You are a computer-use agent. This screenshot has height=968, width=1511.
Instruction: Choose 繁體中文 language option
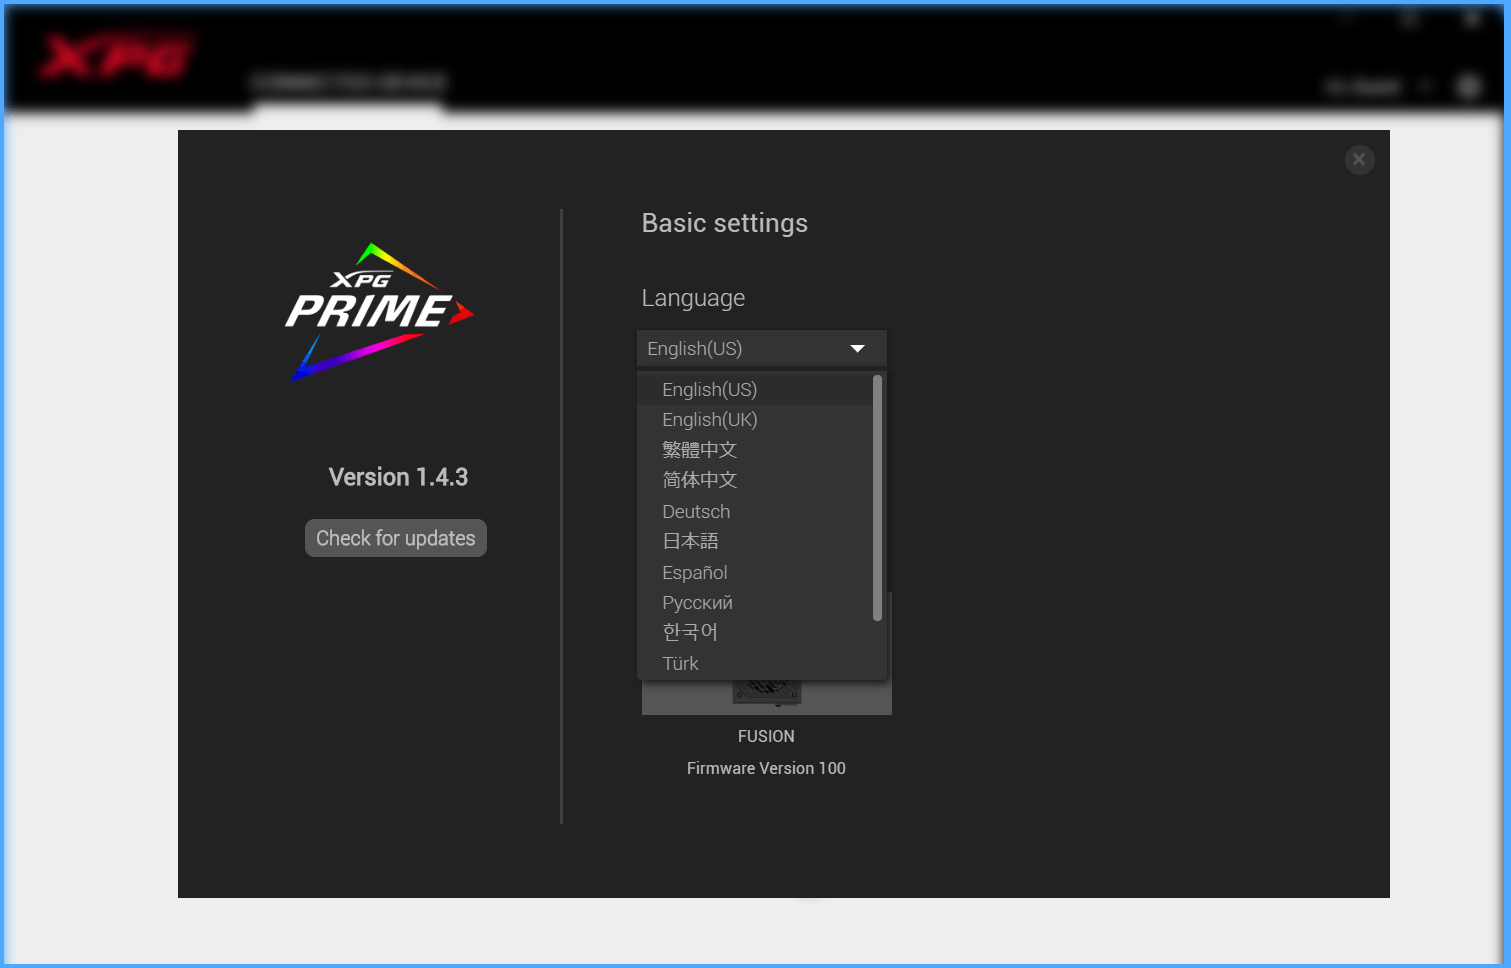pos(755,450)
